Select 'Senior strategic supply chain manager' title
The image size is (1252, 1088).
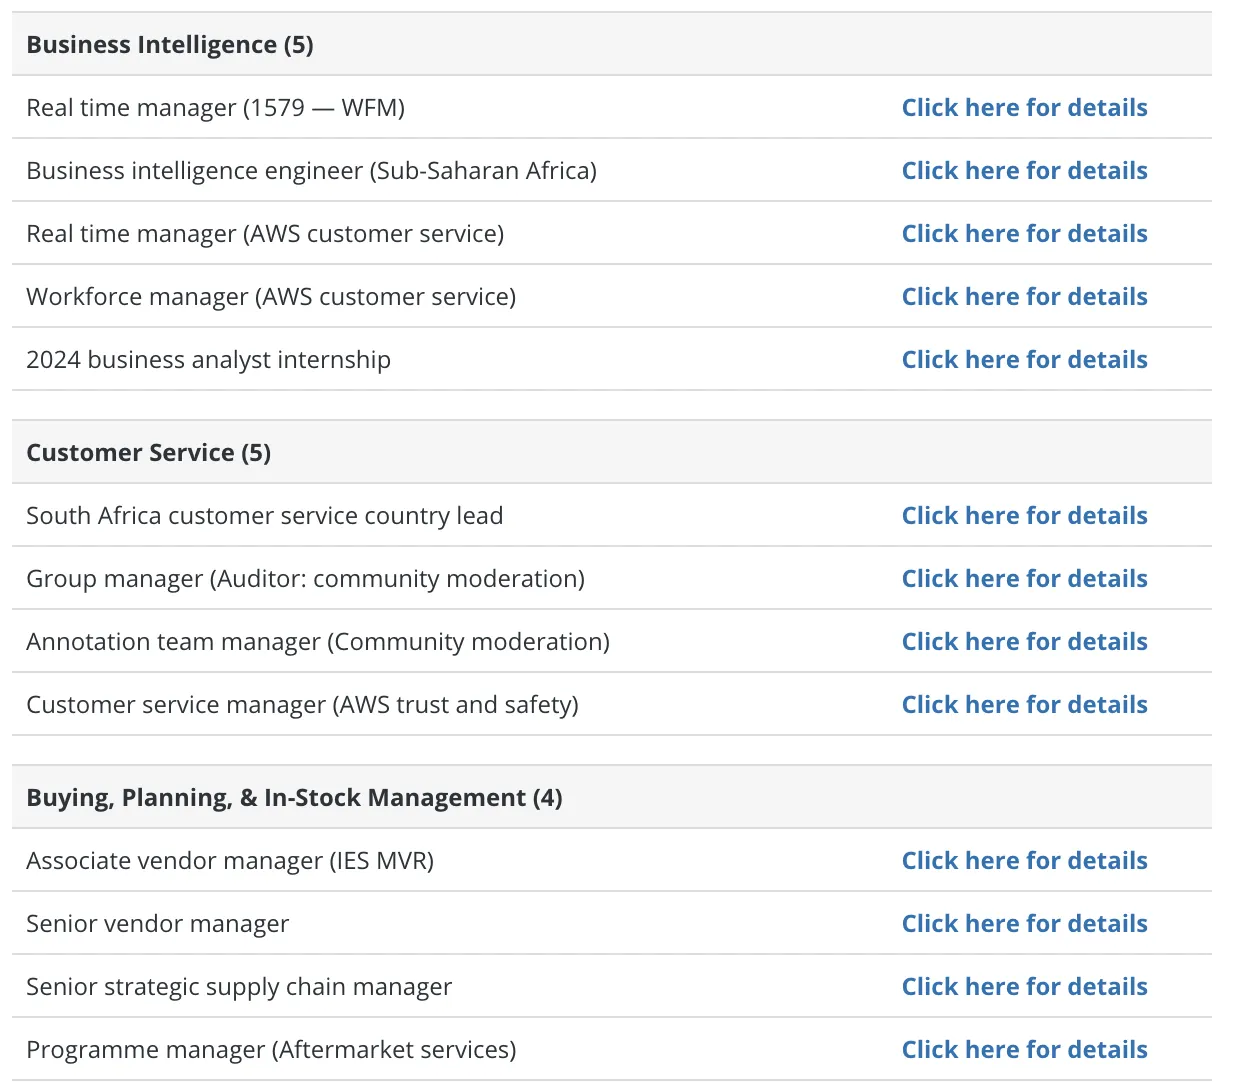[x=239, y=987]
